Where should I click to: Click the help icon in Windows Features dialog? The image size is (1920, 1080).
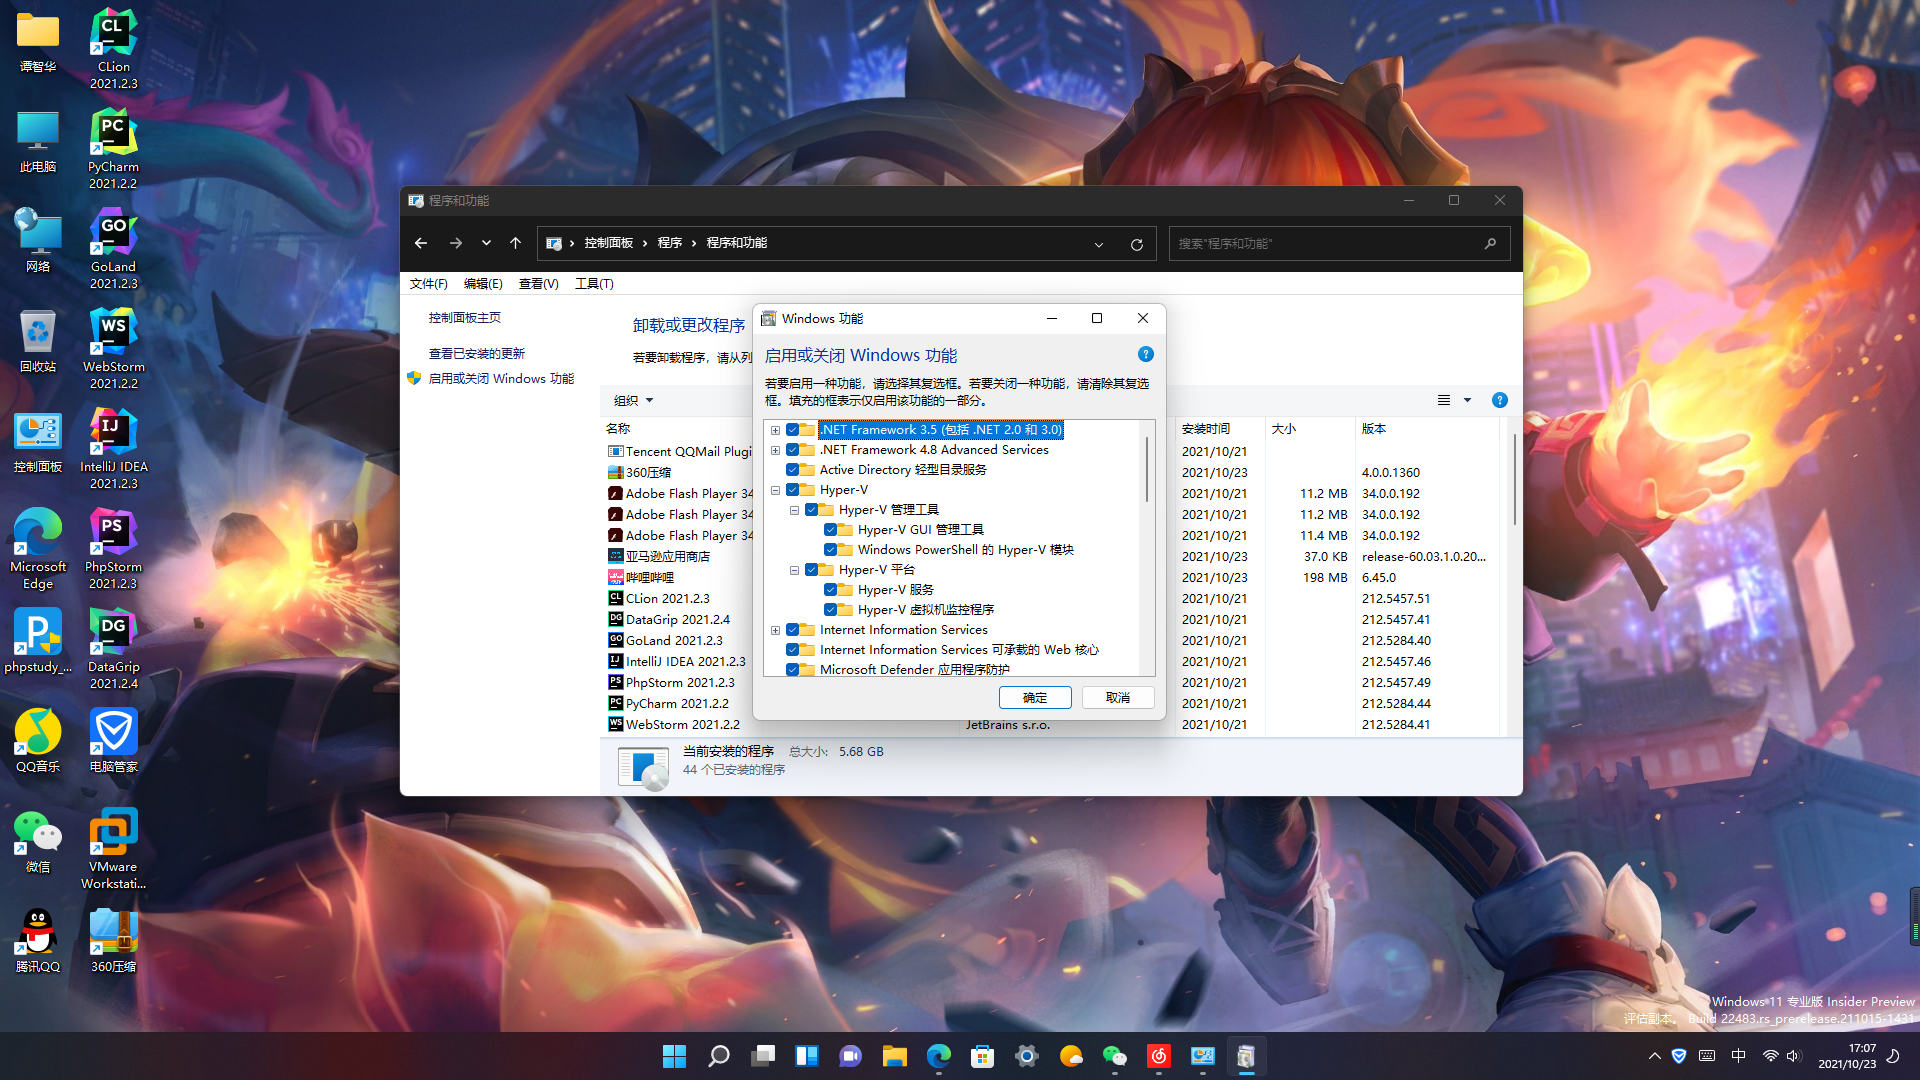[1146, 355]
